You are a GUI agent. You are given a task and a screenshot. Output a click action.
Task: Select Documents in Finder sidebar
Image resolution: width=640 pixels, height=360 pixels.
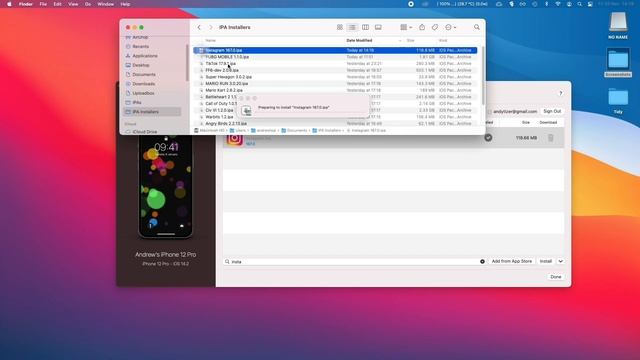coord(144,75)
